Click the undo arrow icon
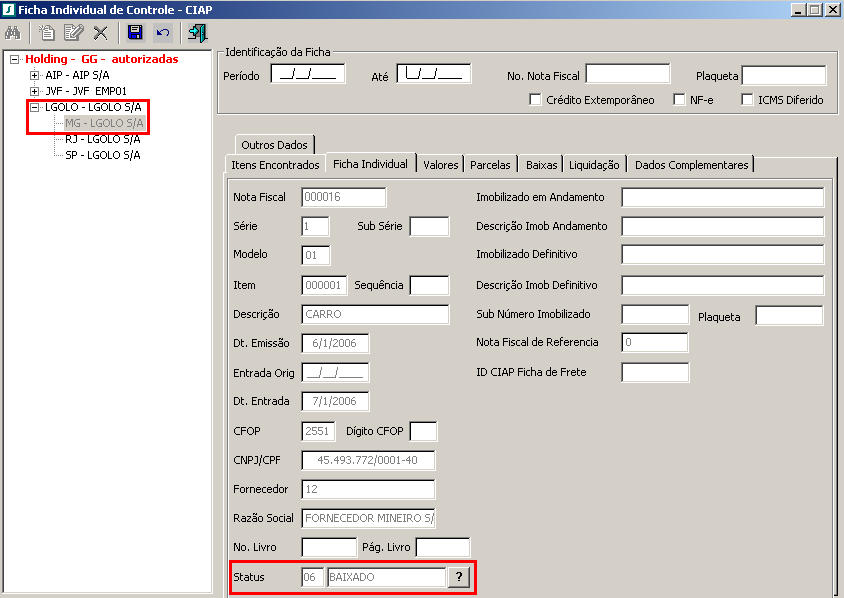This screenshot has width=844, height=598. 162,33
